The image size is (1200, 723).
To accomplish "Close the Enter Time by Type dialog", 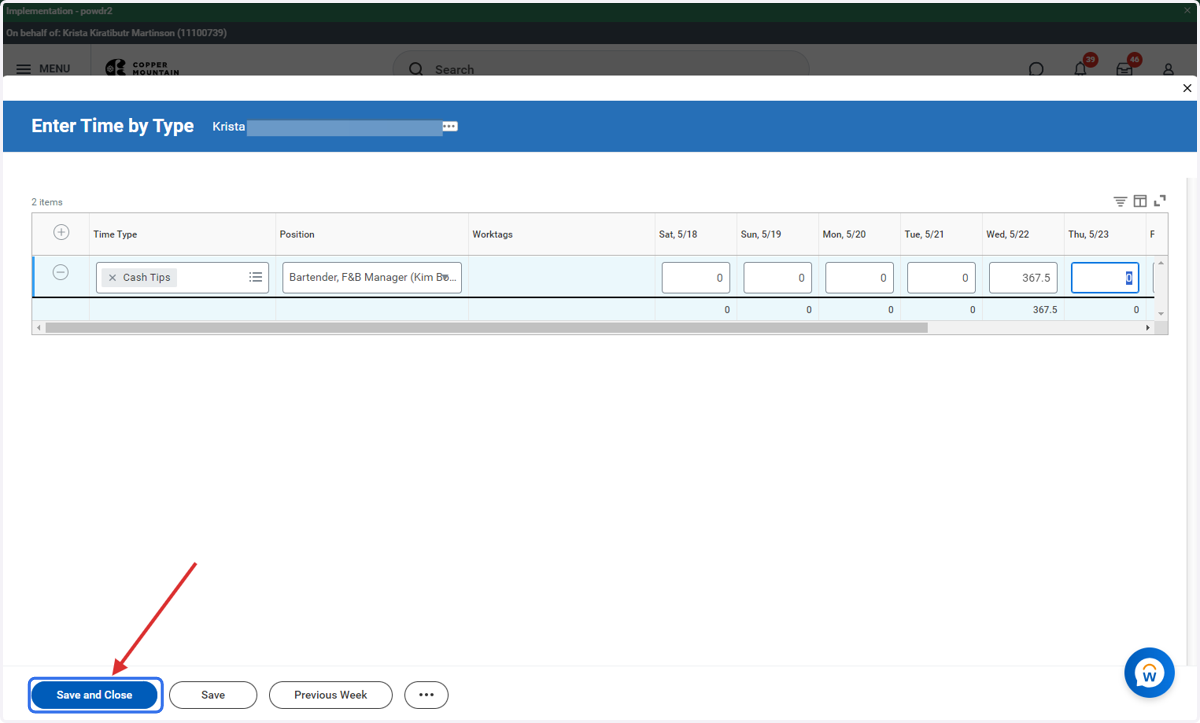I will pyautogui.click(x=1187, y=88).
